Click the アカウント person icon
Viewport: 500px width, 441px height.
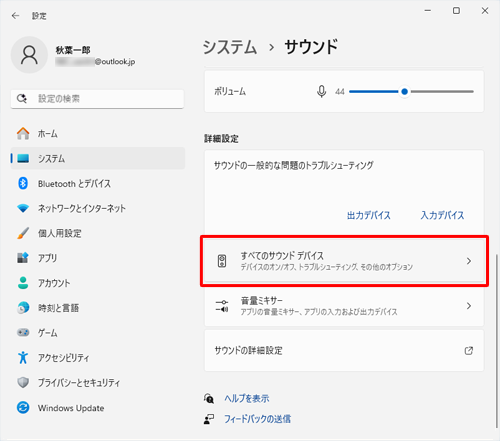pyautogui.click(x=23, y=283)
